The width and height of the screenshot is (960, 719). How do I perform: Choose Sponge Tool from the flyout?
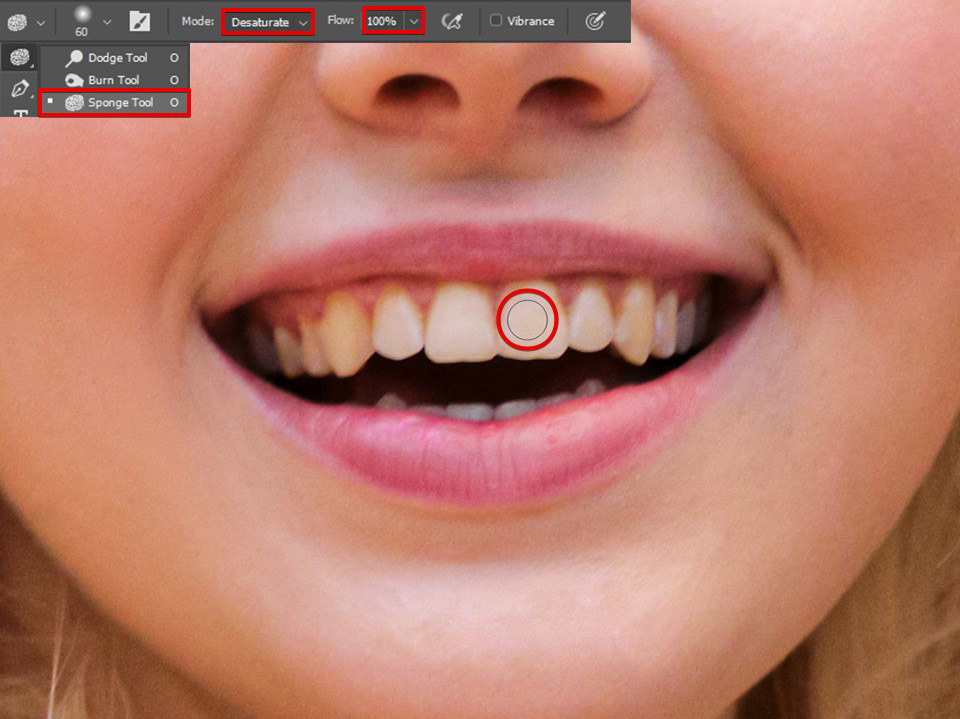click(120, 102)
